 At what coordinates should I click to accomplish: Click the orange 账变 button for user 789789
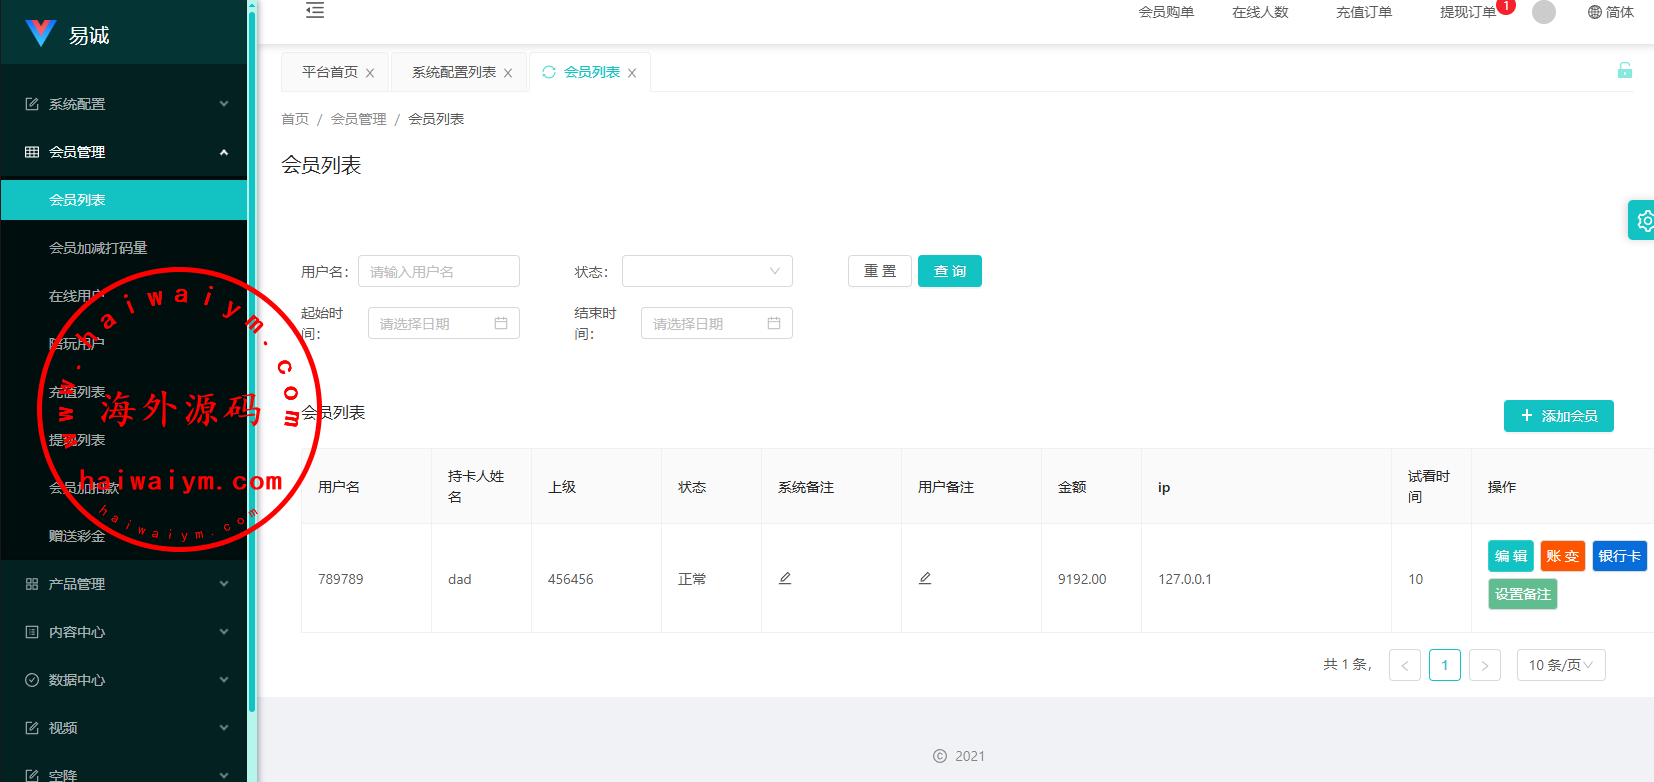tap(1562, 556)
